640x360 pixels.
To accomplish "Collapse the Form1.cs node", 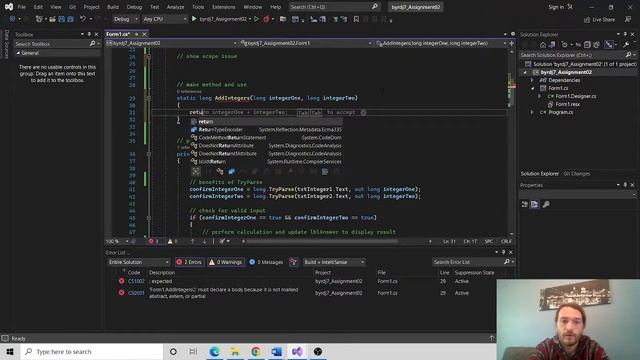I will (532, 88).
